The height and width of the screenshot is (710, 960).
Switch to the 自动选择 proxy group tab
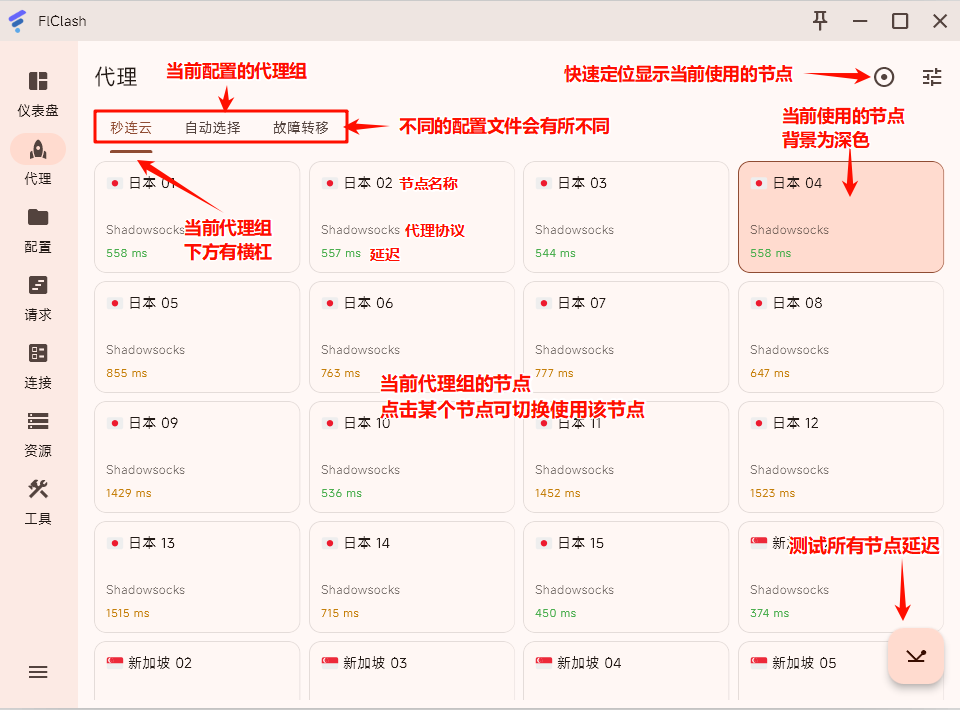[x=212, y=128]
